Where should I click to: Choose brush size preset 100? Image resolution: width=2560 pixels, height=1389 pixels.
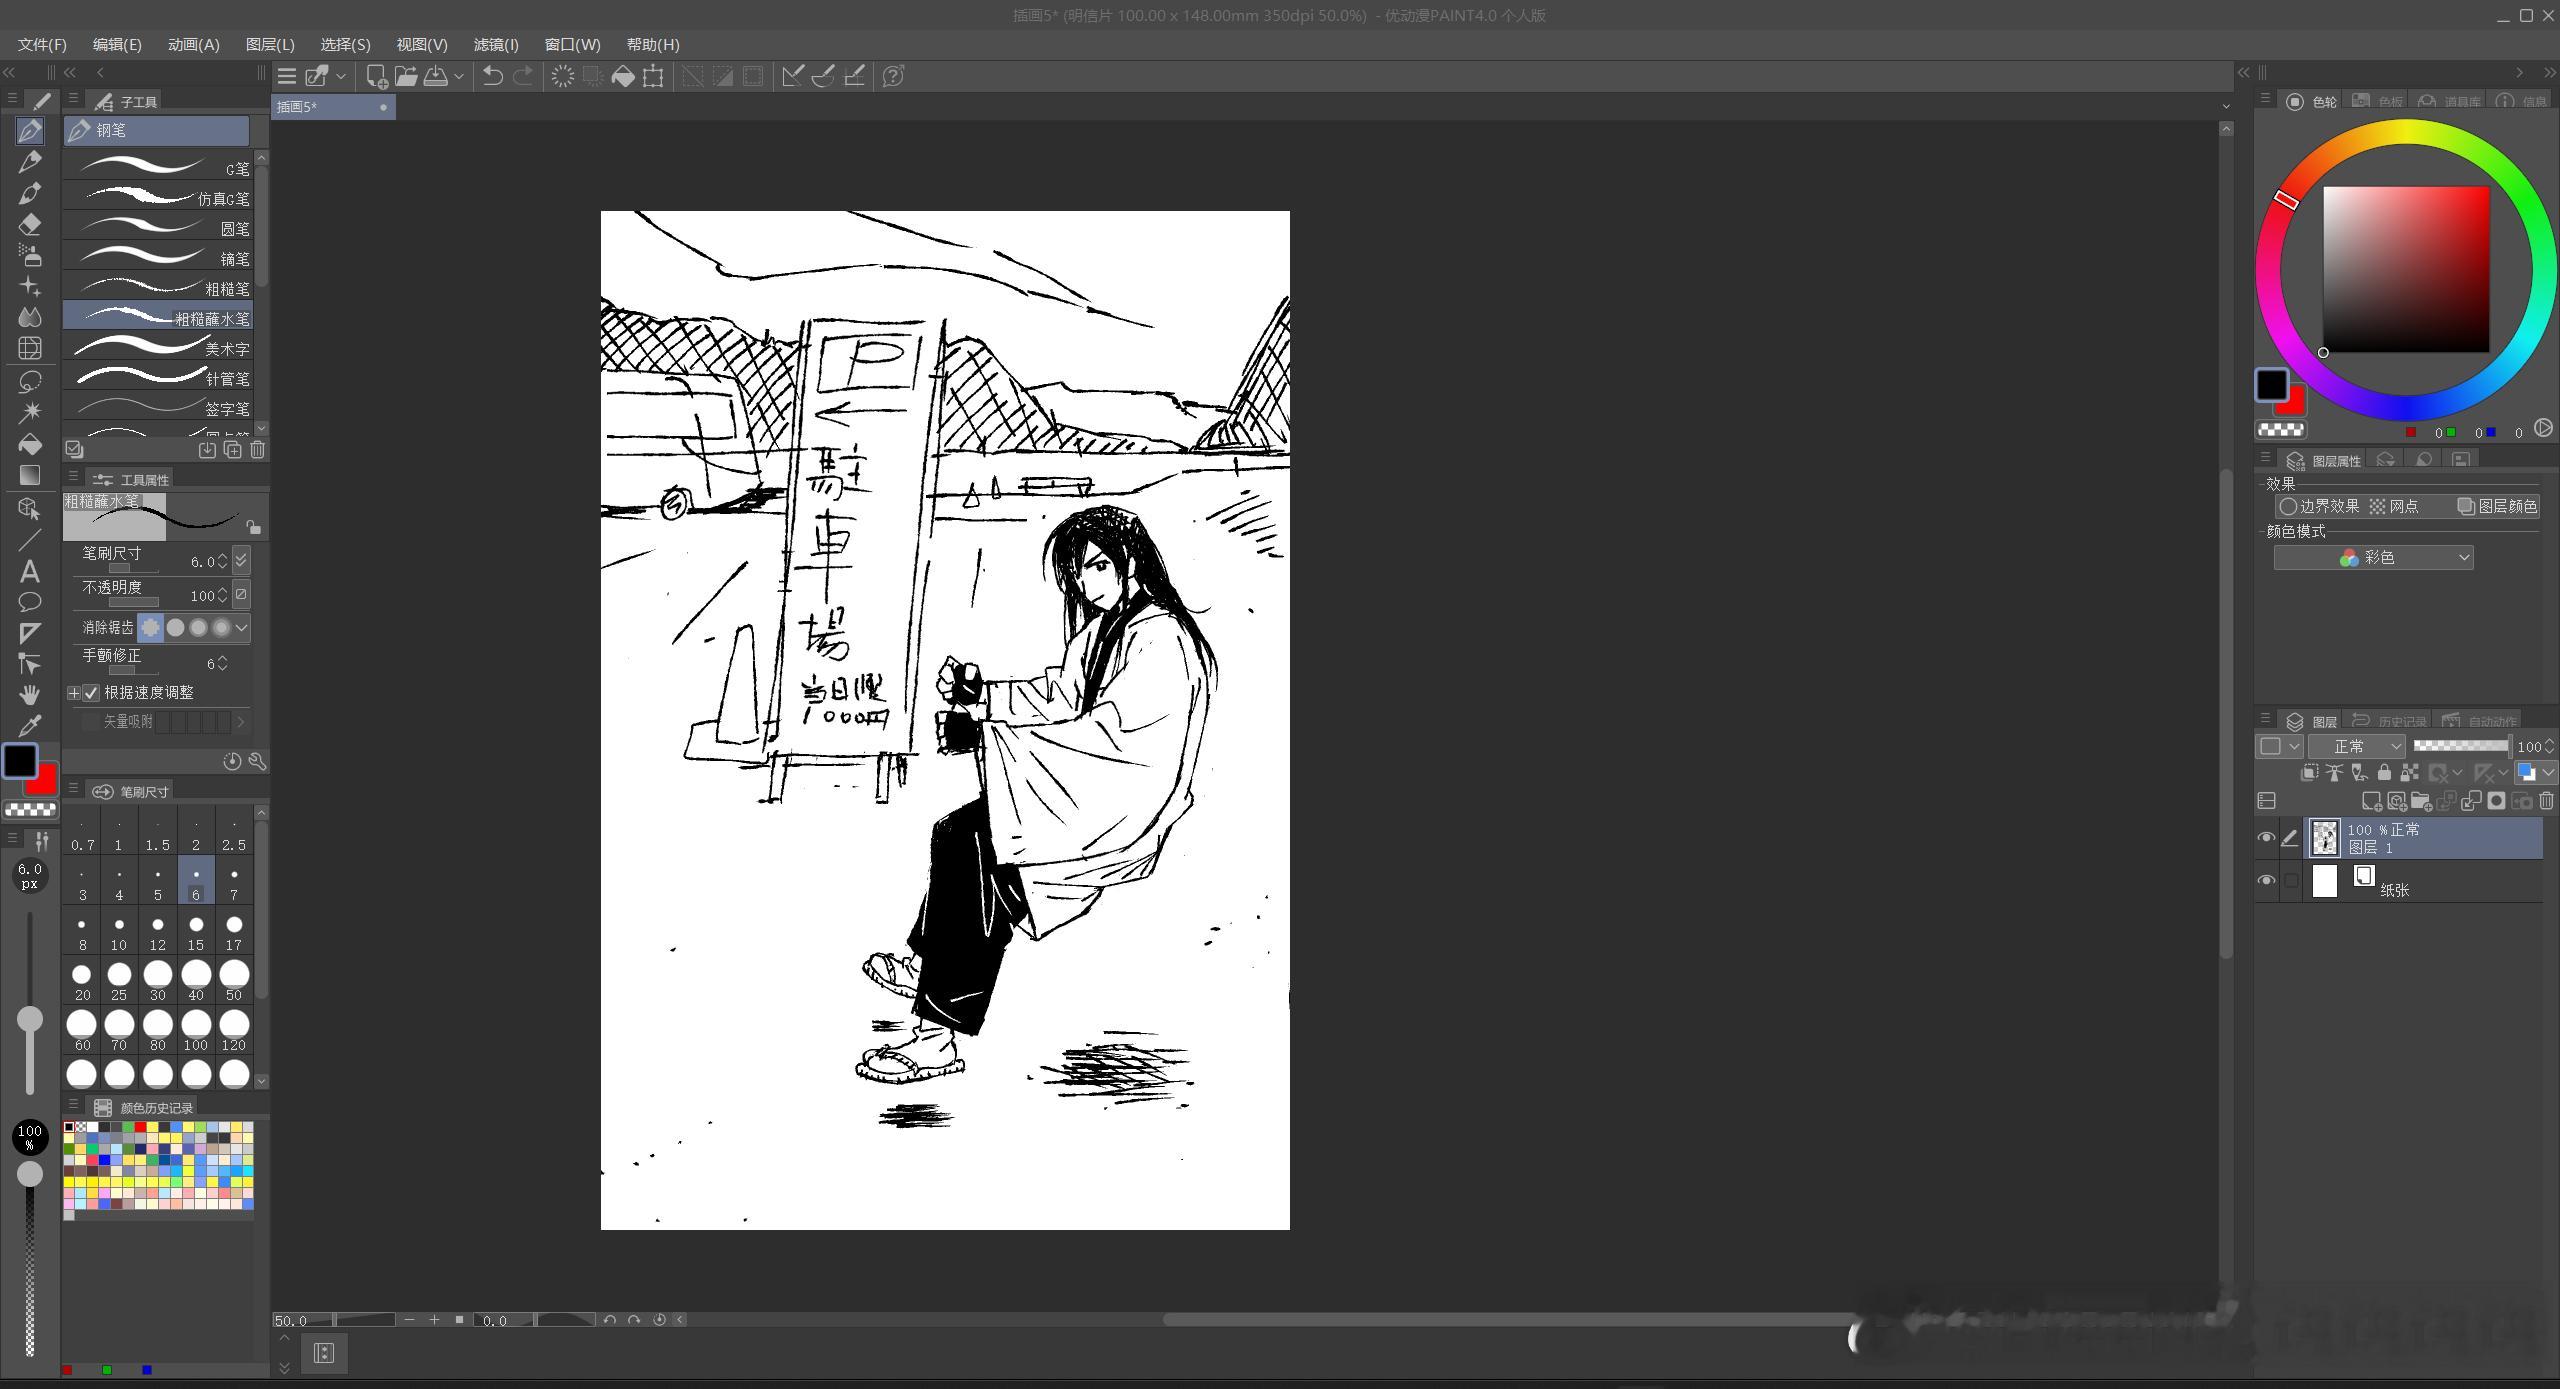pyautogui.click(x=196, y=1031)
